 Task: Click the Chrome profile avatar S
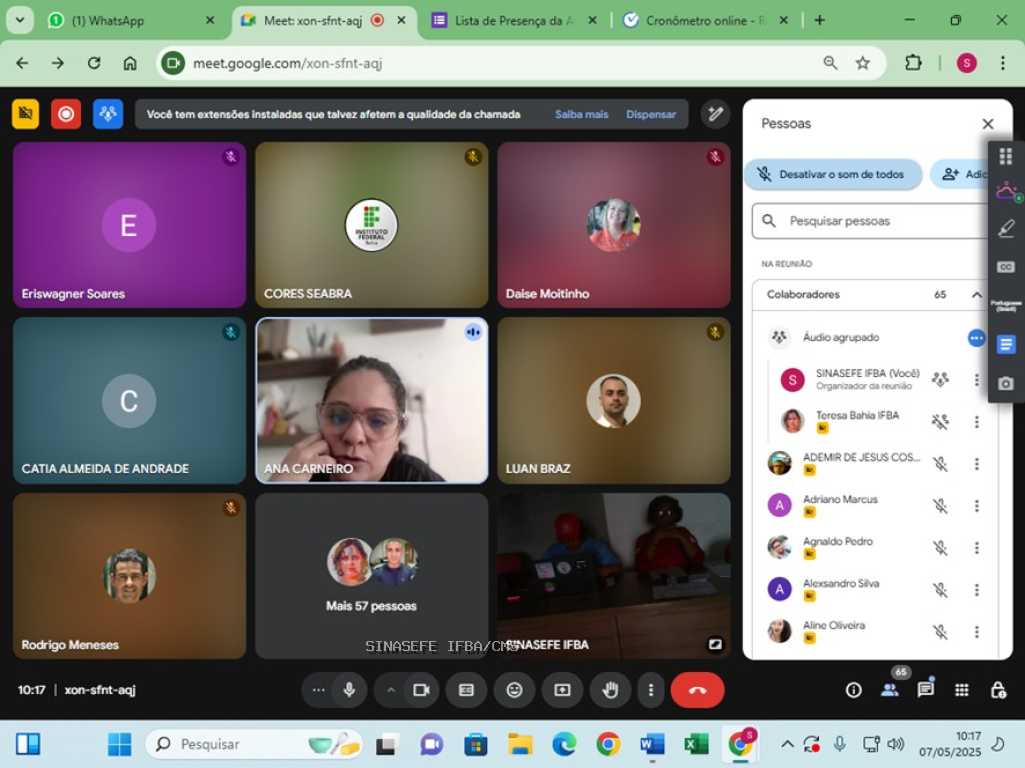pos(967,63)
